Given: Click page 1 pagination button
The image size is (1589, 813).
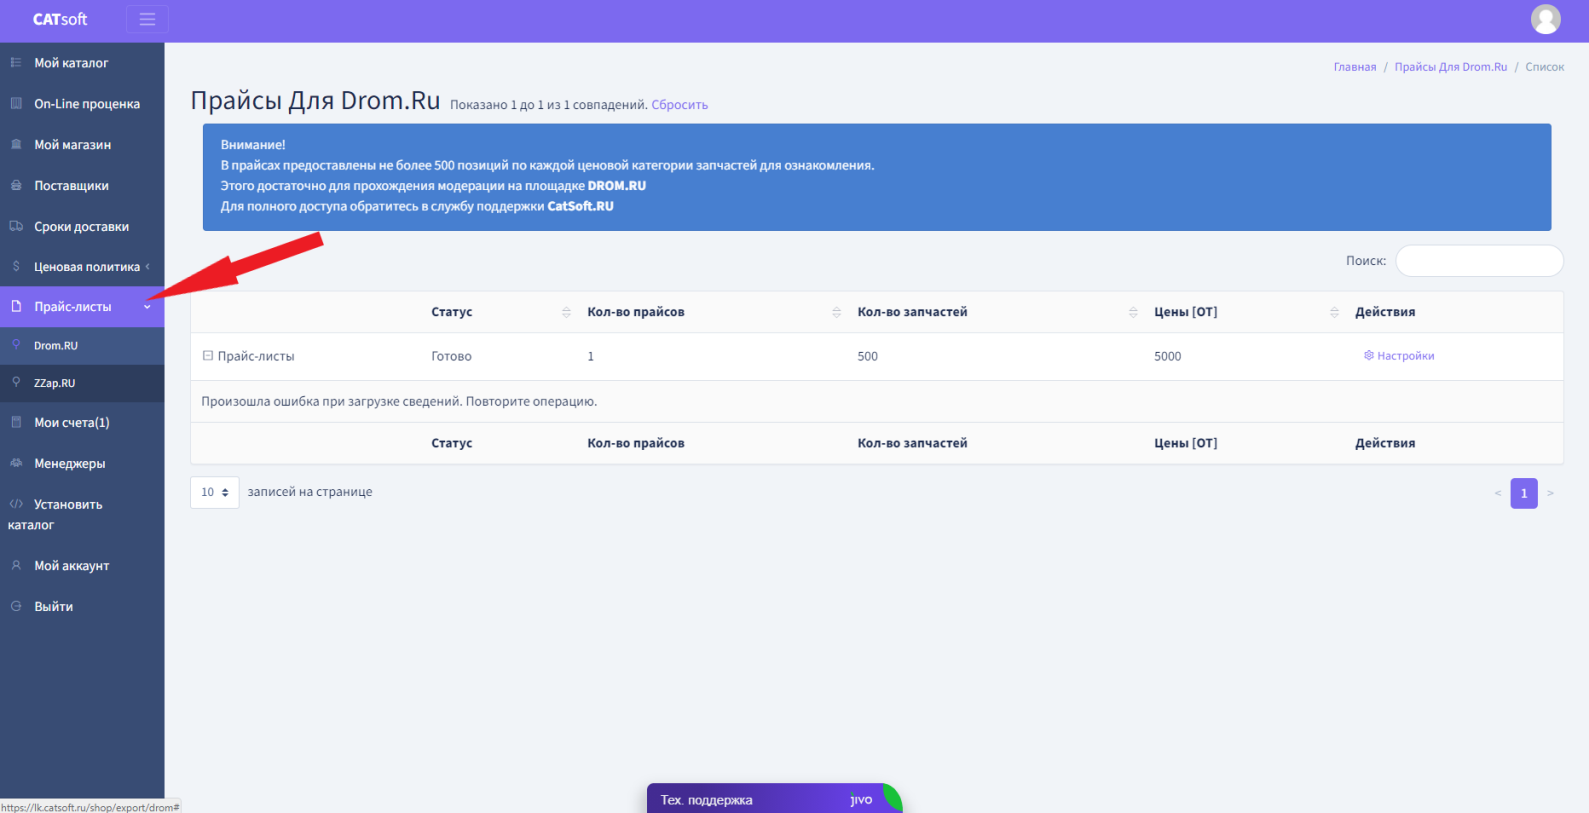Looking at the screenshot, I should tap(1523, 493).
